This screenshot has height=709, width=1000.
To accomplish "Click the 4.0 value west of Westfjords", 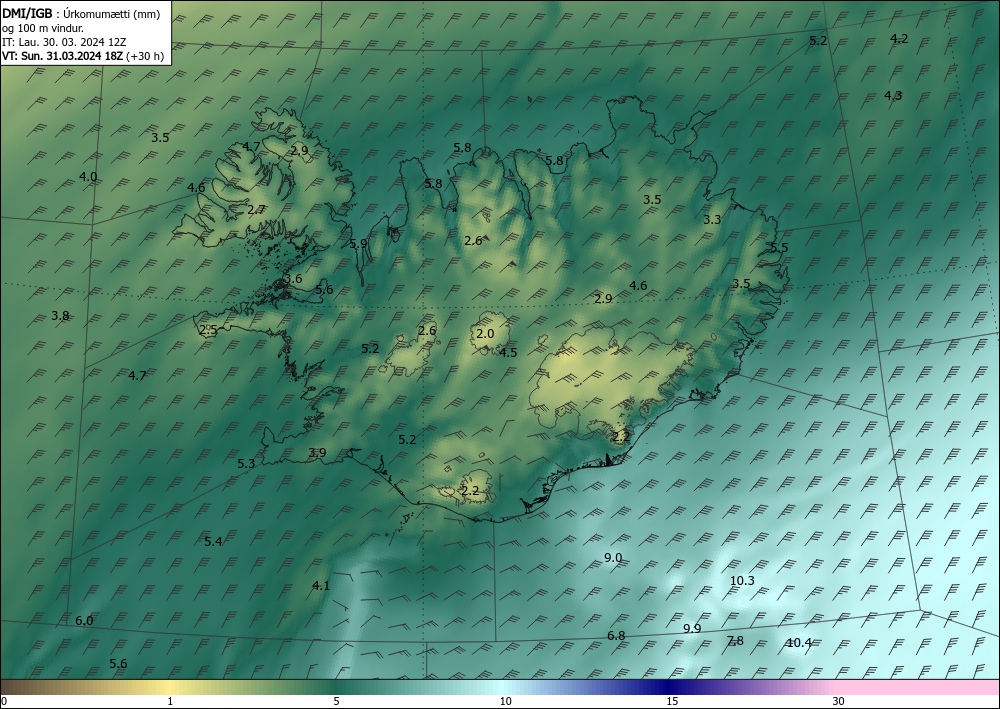I will tap(88, 177).
